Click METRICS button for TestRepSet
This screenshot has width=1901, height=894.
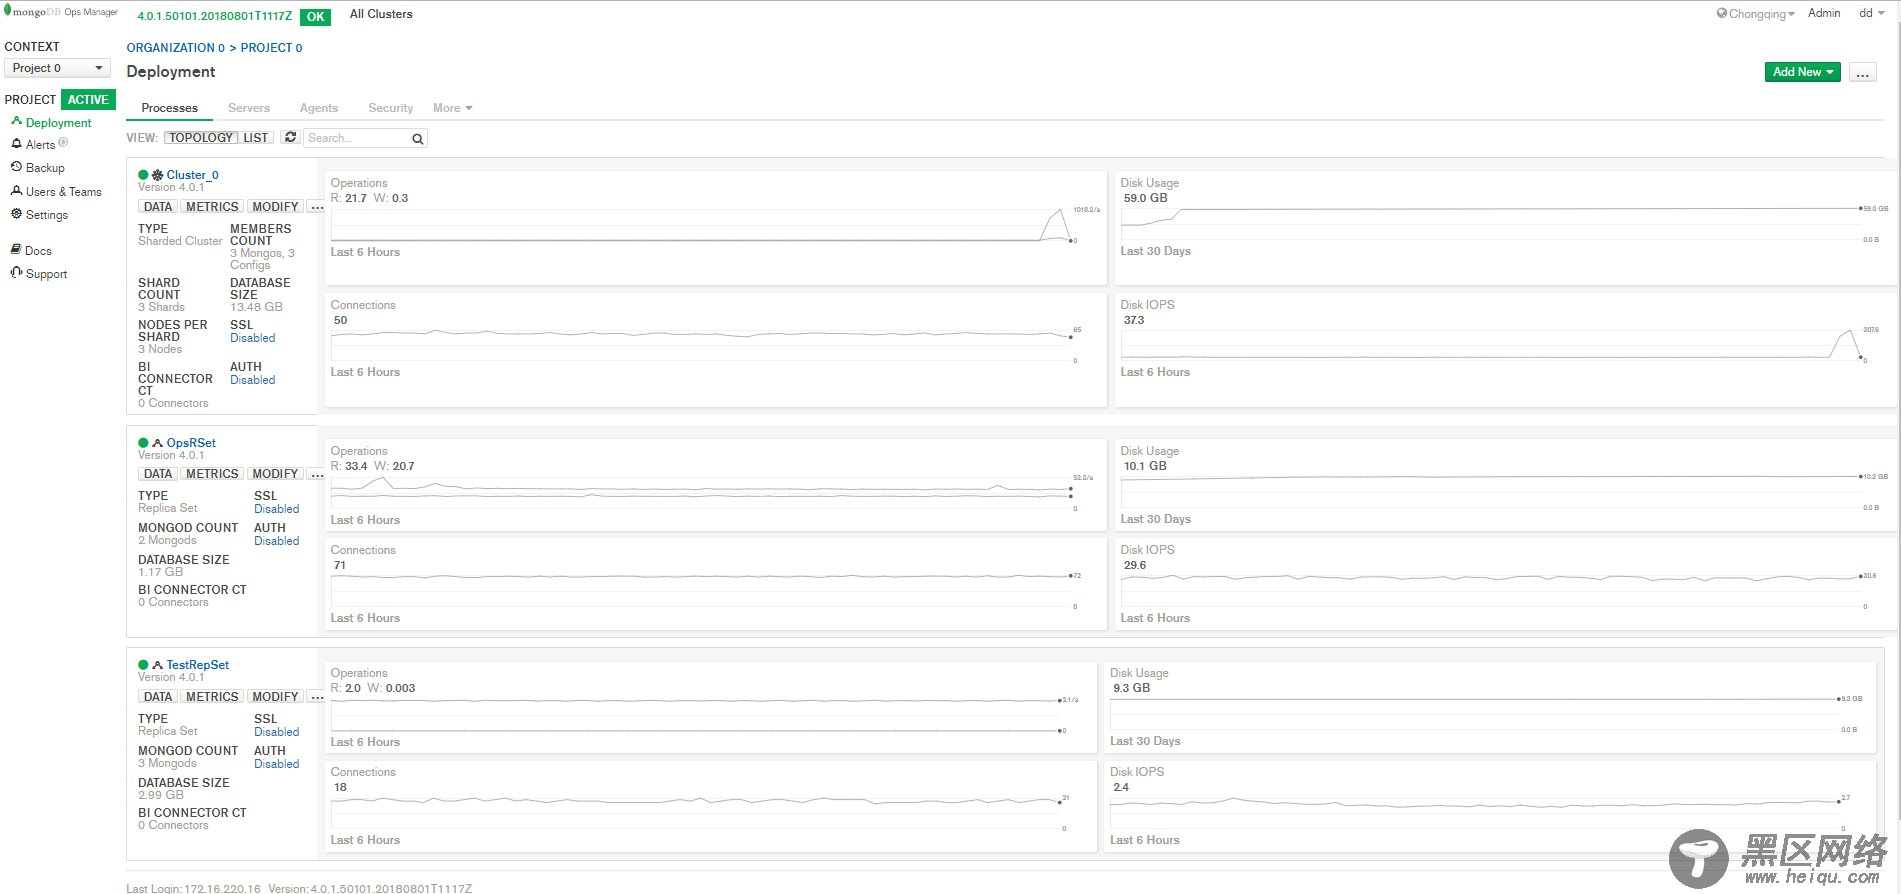212,697
